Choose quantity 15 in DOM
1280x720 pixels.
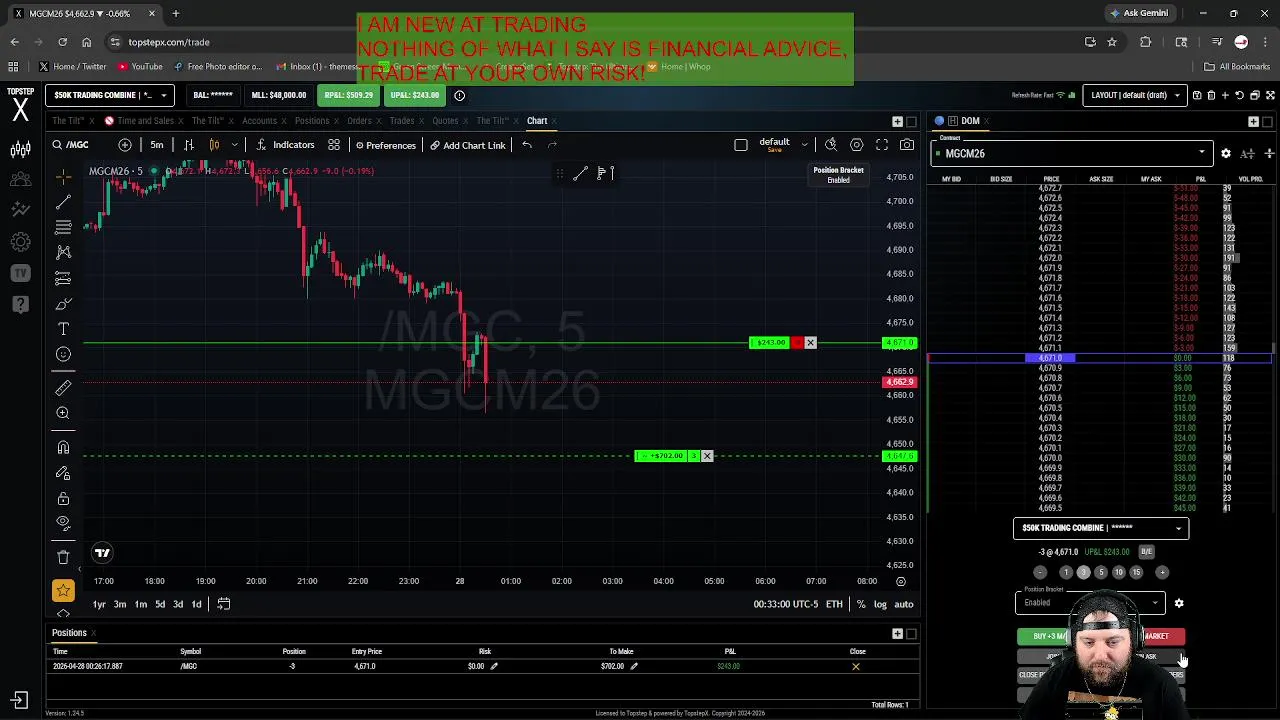(1136, 572)
